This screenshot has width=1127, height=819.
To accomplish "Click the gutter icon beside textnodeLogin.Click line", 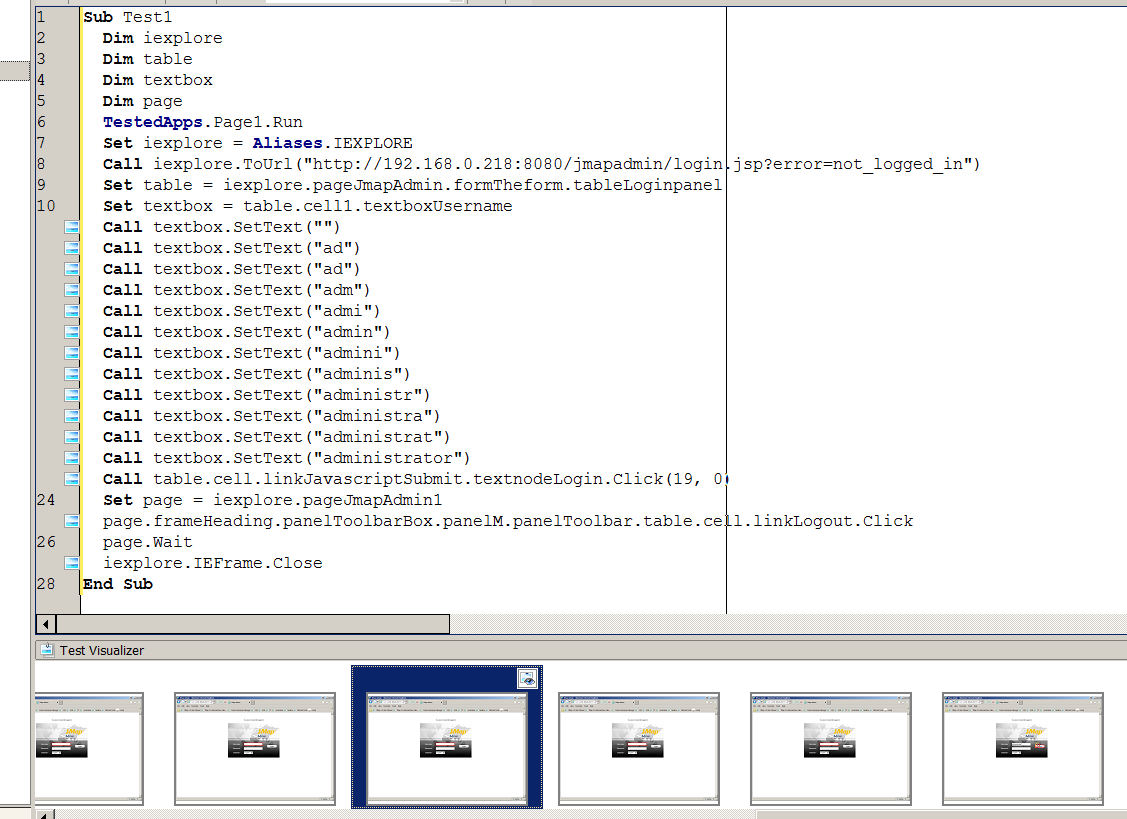I will [72, 479].
